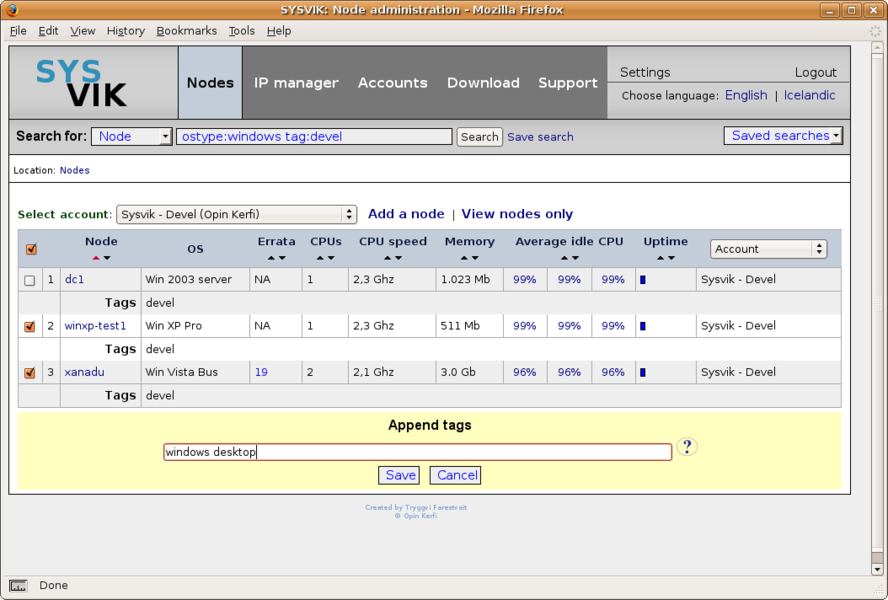Image resolution: width=888 pixels, height=600 pixels.
Task: Choose Icelandic language
Action: pos(809,95)
